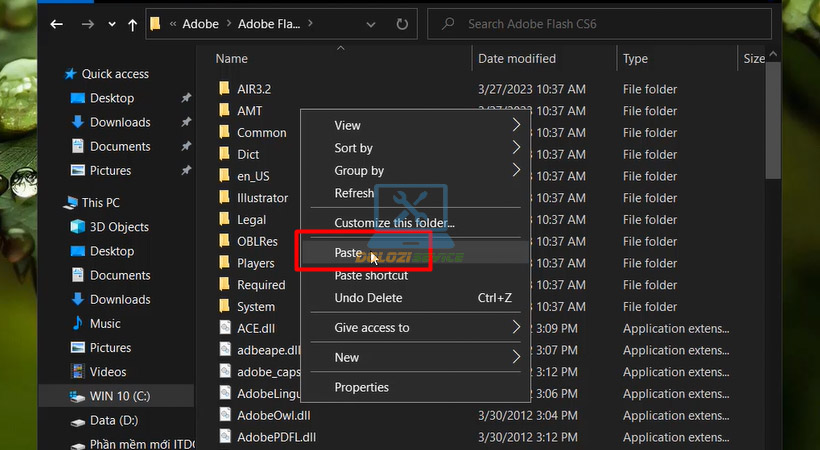Click the Up one level arrow
The width and height of the screenshot is (820, 450).
[132, 23]
